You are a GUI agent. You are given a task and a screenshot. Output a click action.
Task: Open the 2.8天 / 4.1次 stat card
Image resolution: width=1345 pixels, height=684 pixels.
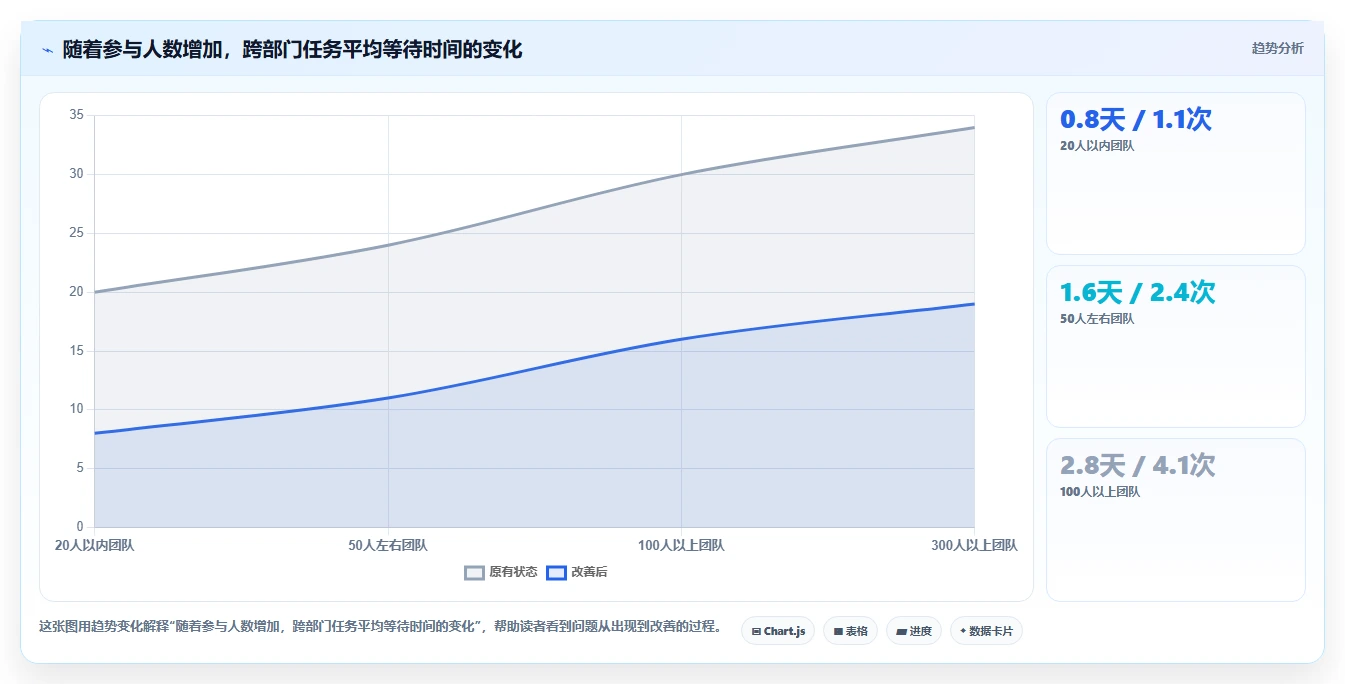tap(1176, 520)
